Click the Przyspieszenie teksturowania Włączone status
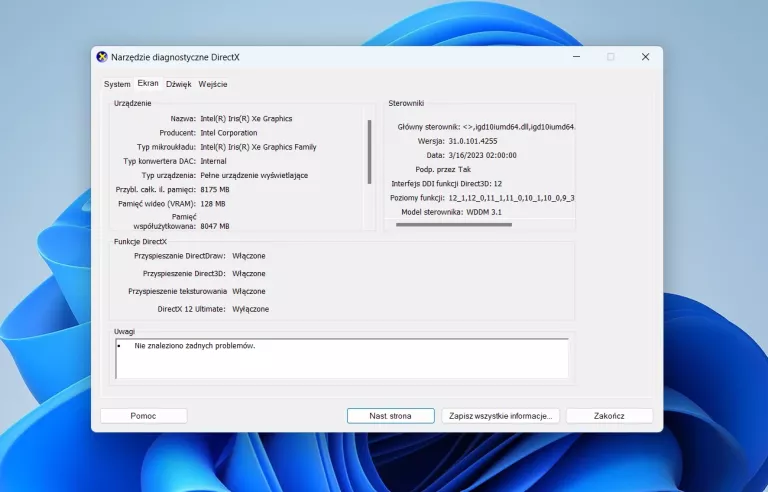The image size is (768, 492). pos(249,291)
